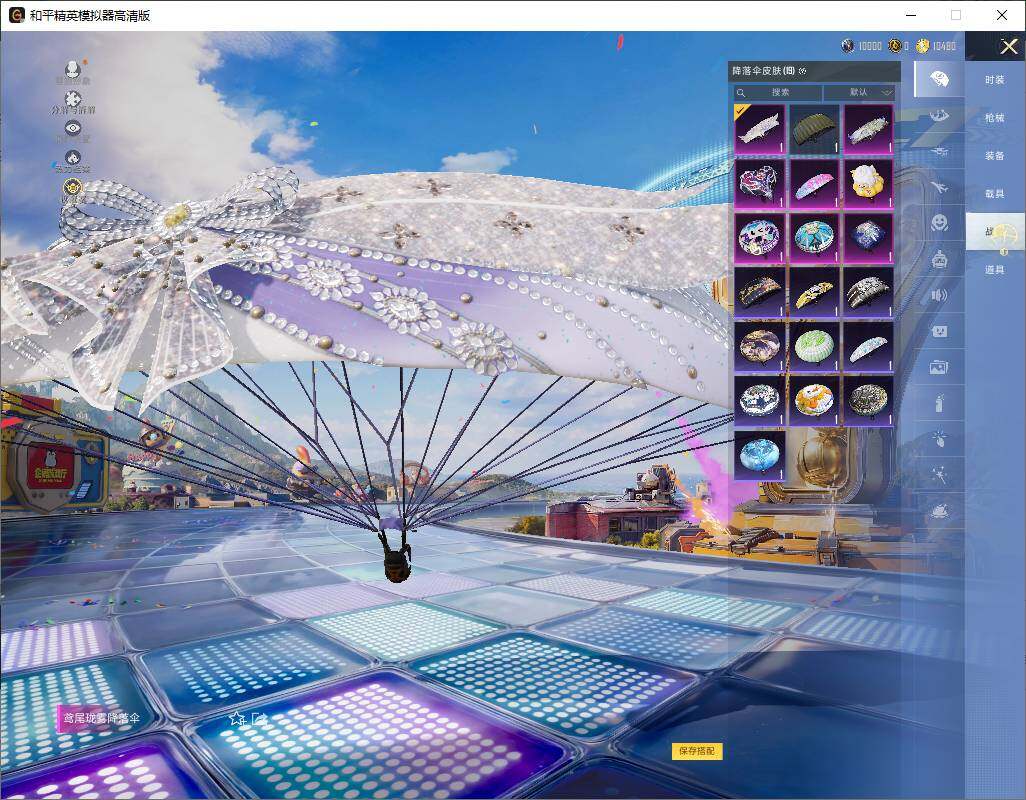Switch to the 道具 tab

coord(995,270)
